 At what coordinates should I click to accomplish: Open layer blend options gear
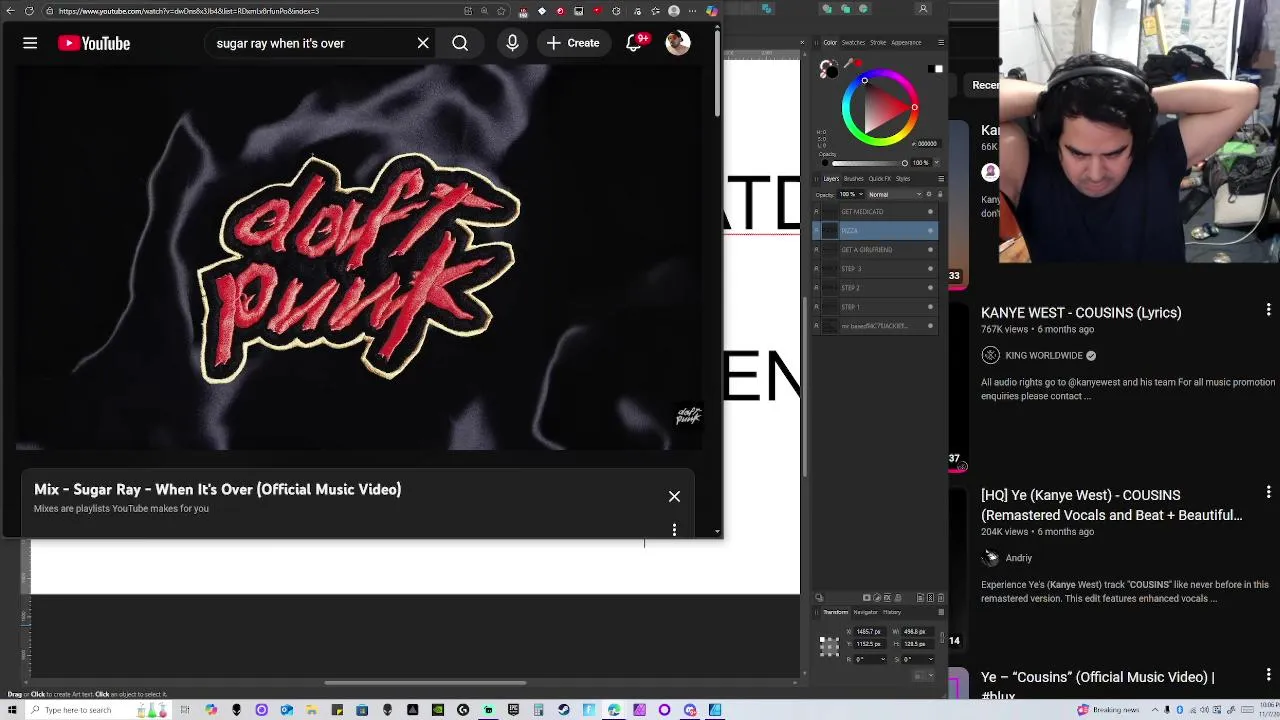[x=929, y=194]
